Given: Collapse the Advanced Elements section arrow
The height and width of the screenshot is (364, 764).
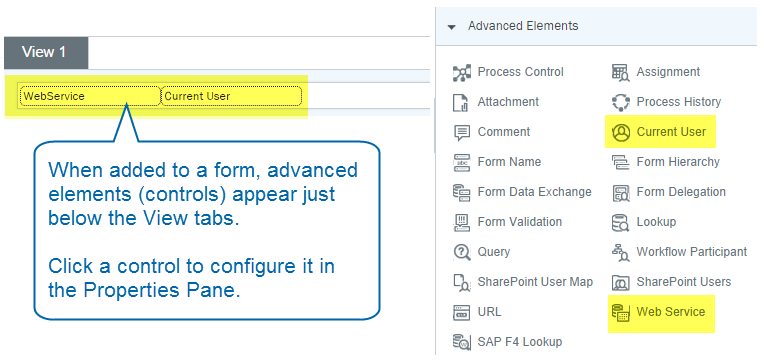Looking at the screenshot, I should [x=451, y=27].
